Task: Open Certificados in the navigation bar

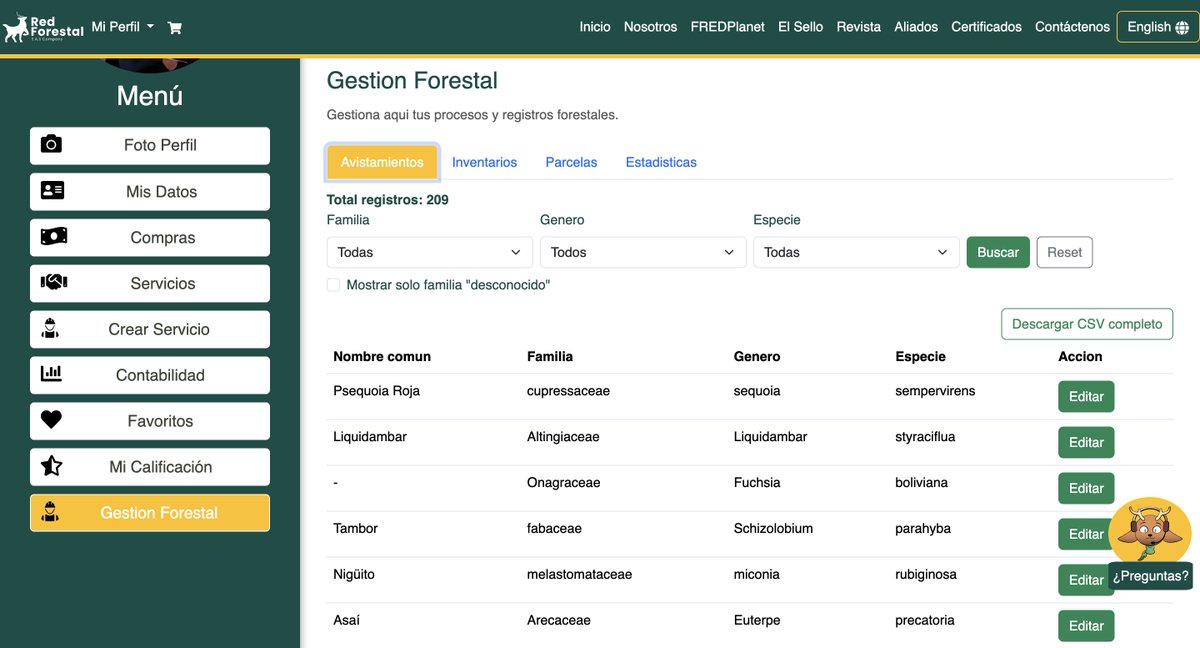Action: tap(986, 27)
